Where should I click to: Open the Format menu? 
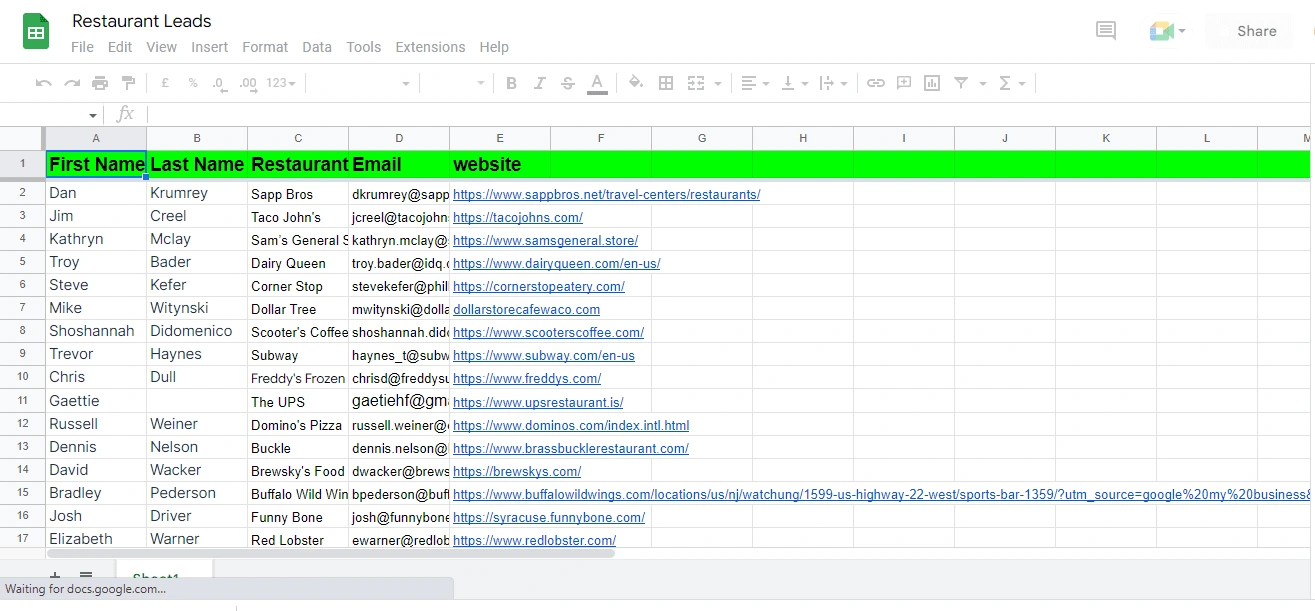pyautogui.click(x=265, y=47)
